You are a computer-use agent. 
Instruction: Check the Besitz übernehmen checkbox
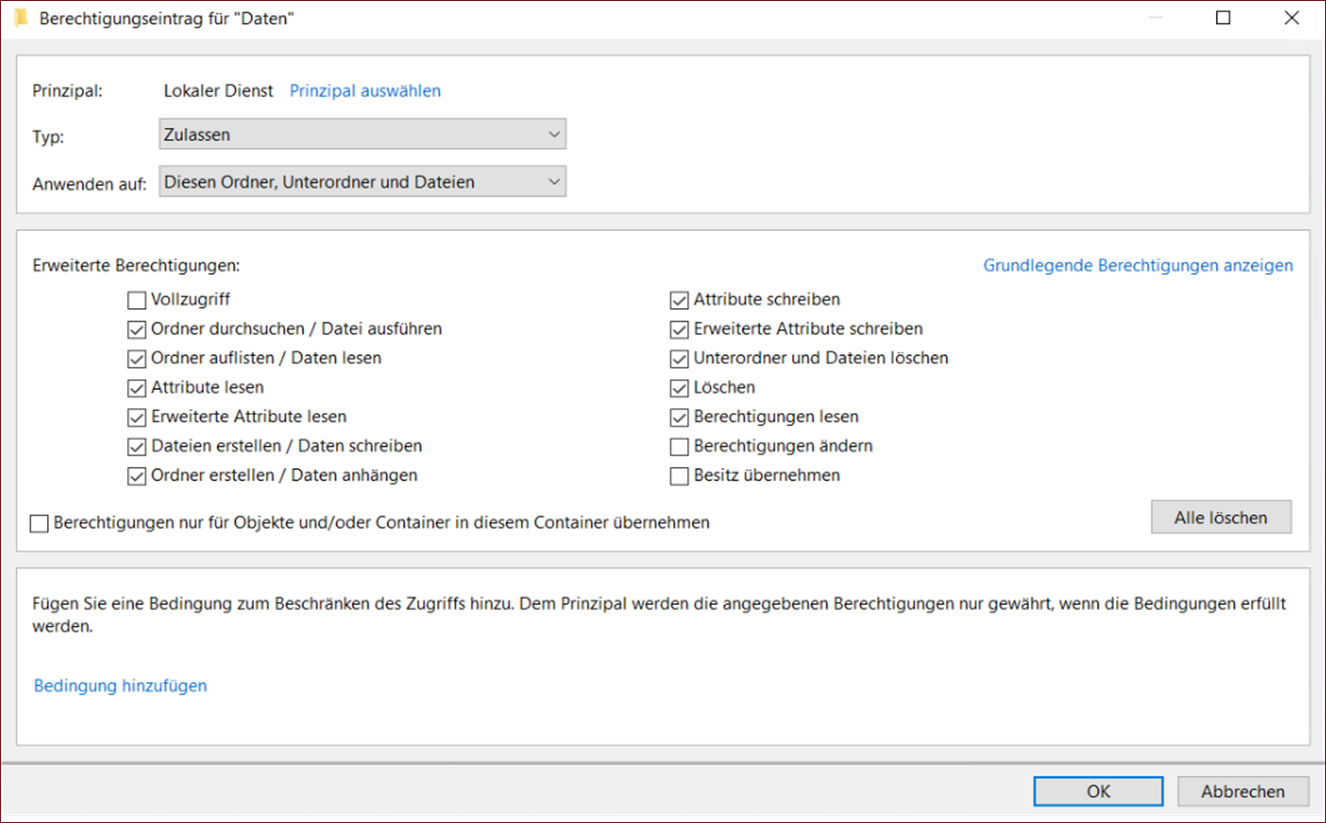click(x=680, y=476)
